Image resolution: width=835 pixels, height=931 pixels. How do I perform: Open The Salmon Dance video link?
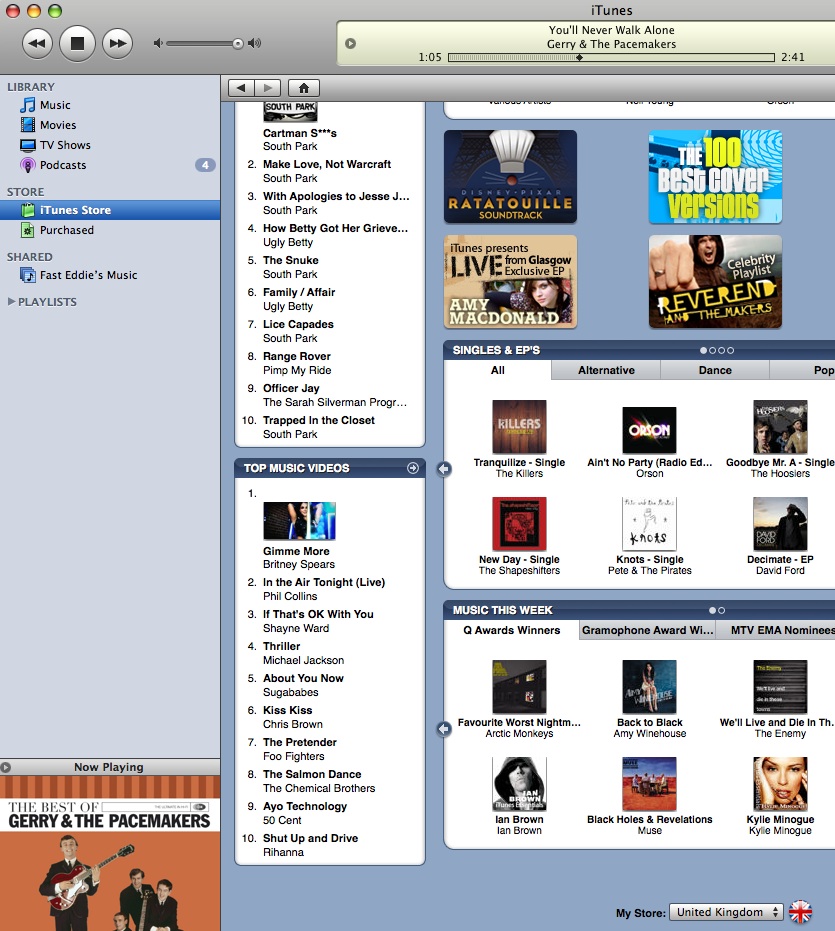(x=312, y=774)
